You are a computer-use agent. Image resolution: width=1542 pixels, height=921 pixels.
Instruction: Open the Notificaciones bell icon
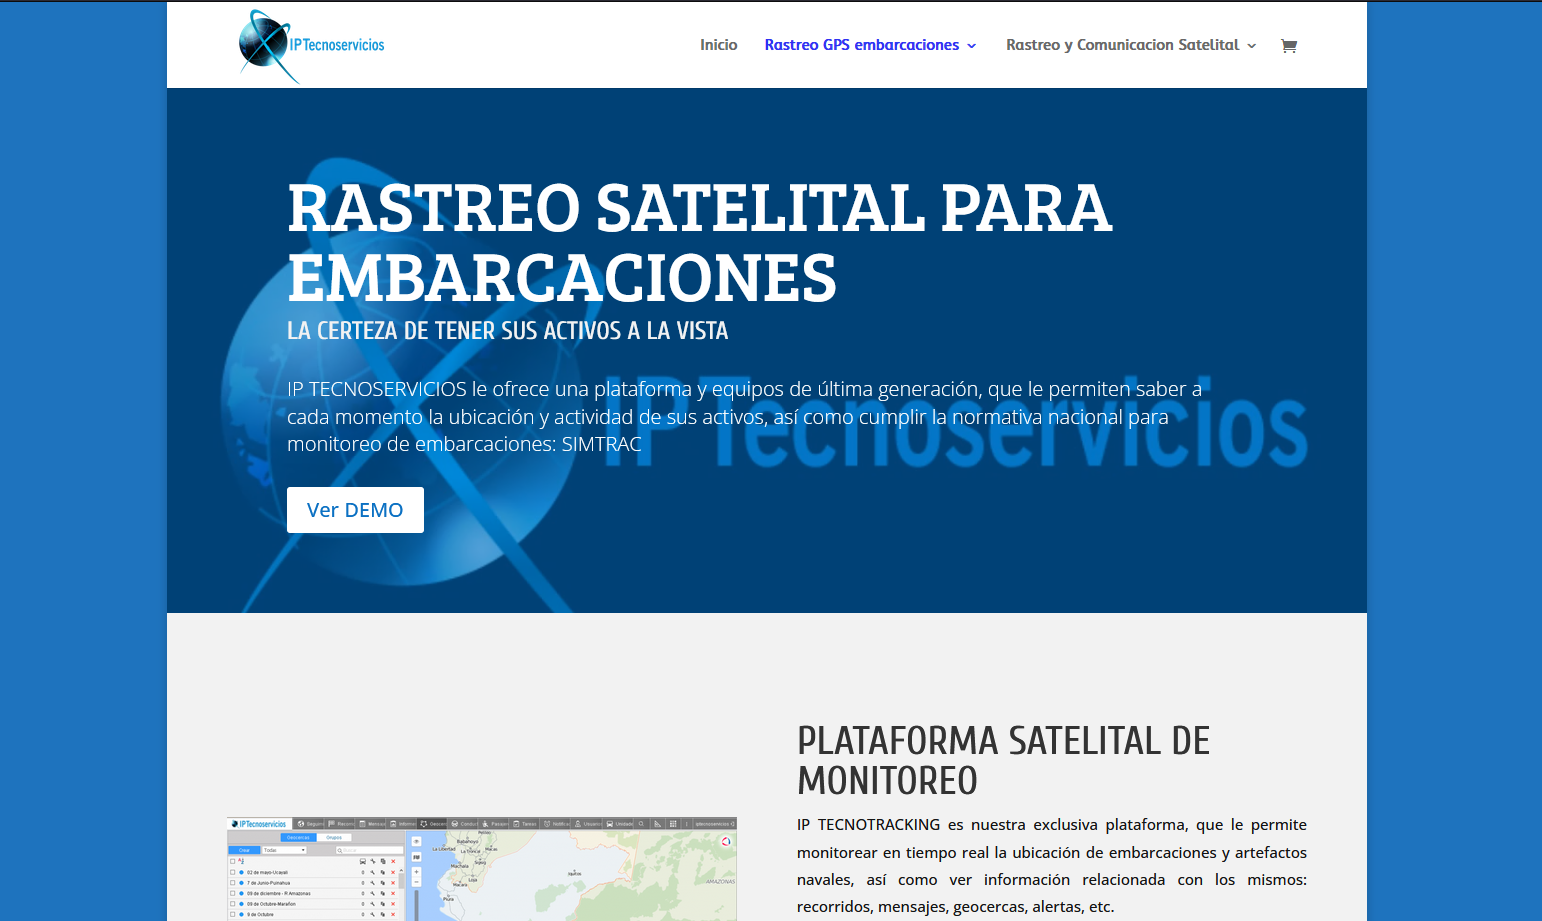tap(546, 824)
